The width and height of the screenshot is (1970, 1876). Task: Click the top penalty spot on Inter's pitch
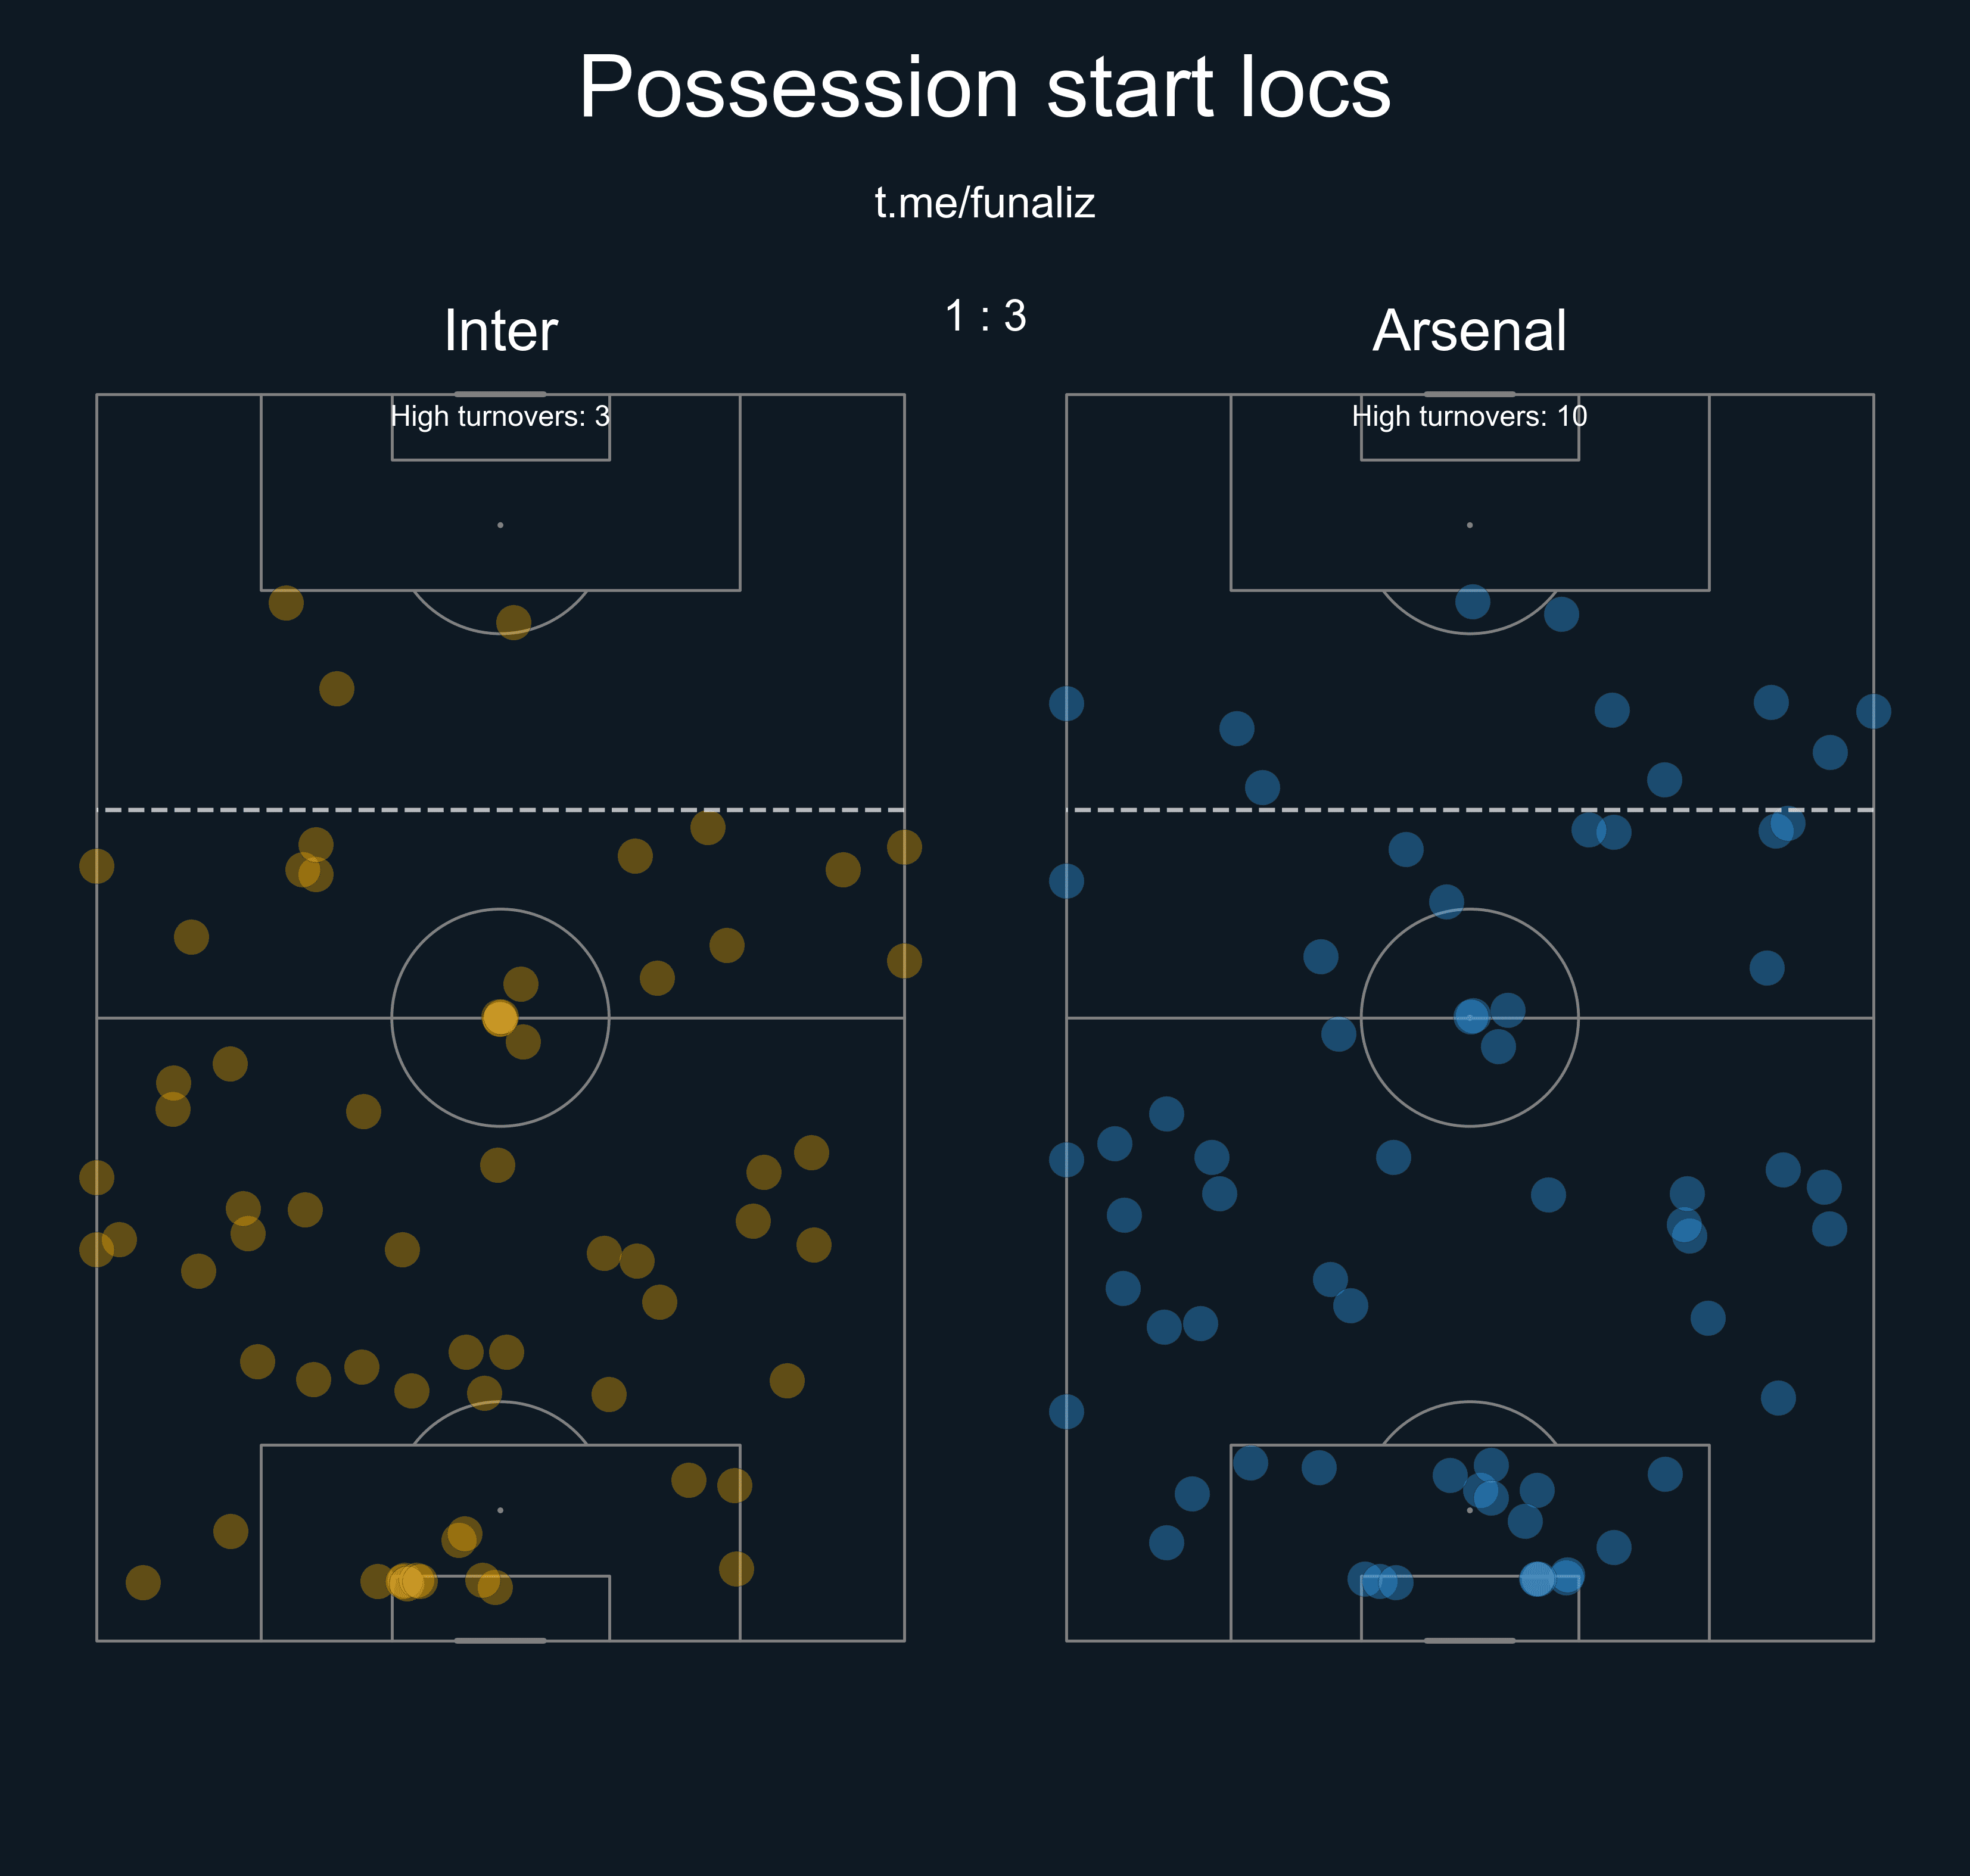tap(500, 525)
